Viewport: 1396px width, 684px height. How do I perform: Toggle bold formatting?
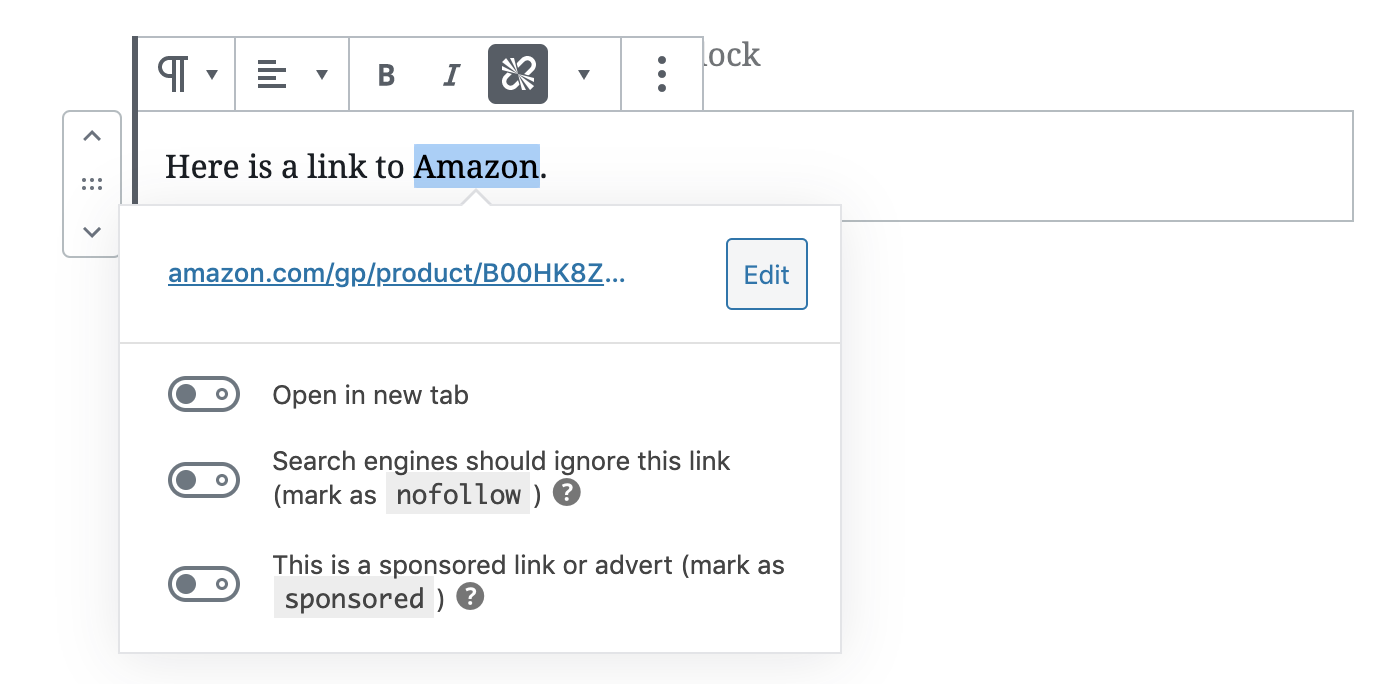386,75
